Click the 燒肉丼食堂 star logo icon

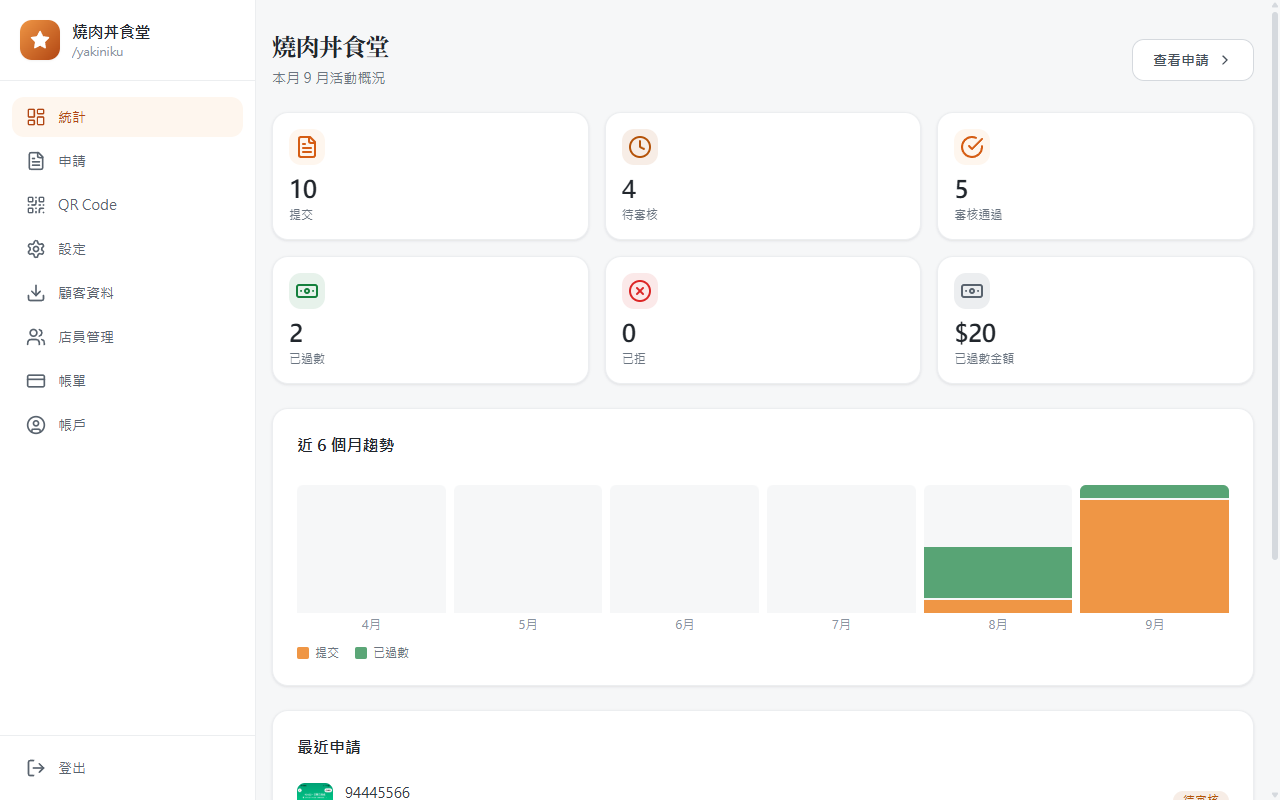coord(40,40)
